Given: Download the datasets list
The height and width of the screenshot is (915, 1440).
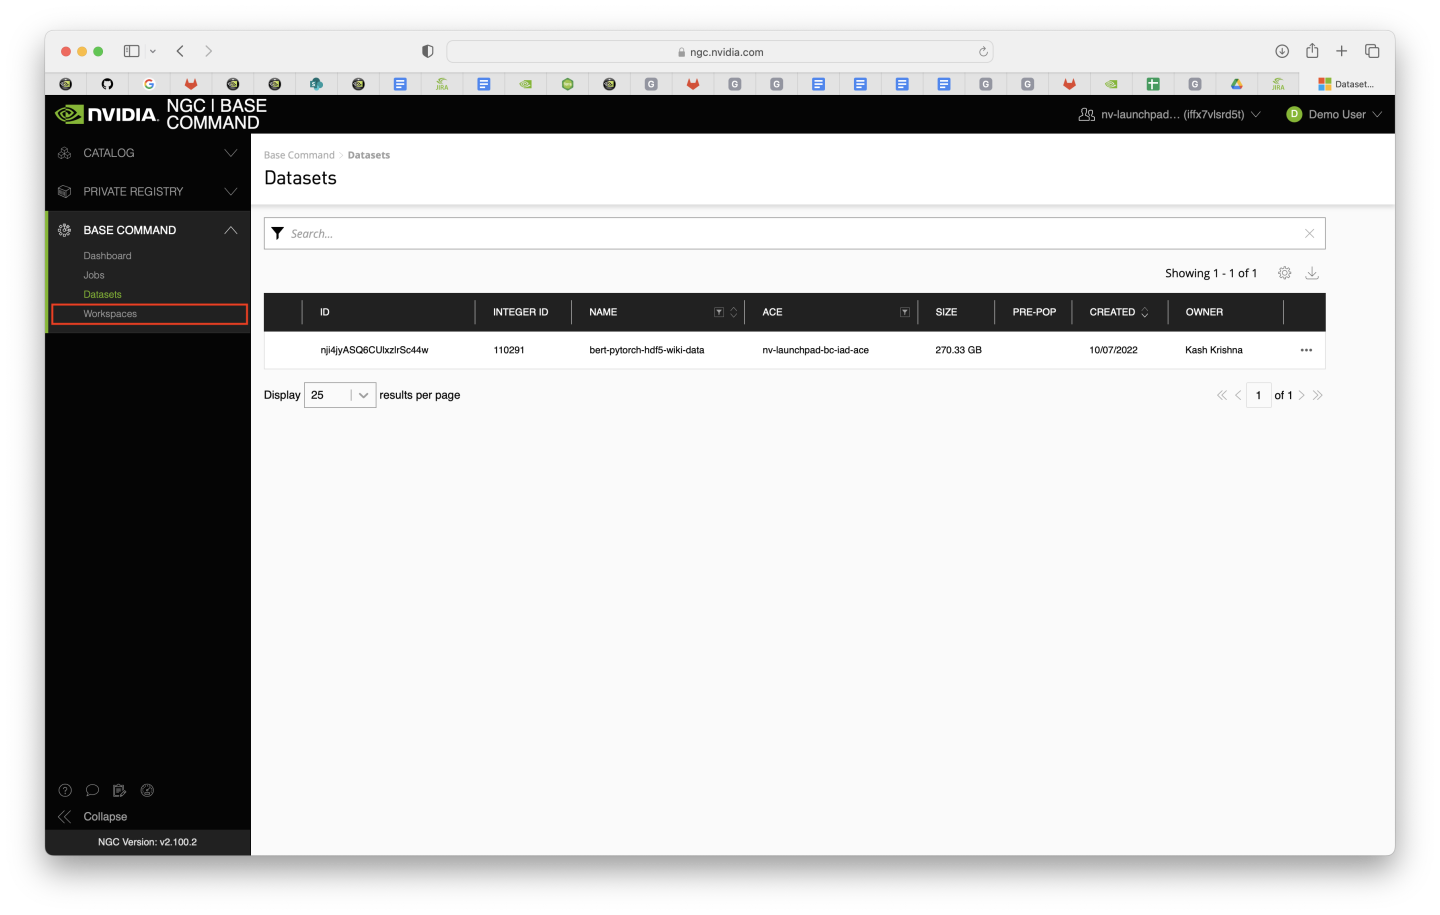Looking at the screenshot, I should pyautogui.click(x=1312, y=273).
